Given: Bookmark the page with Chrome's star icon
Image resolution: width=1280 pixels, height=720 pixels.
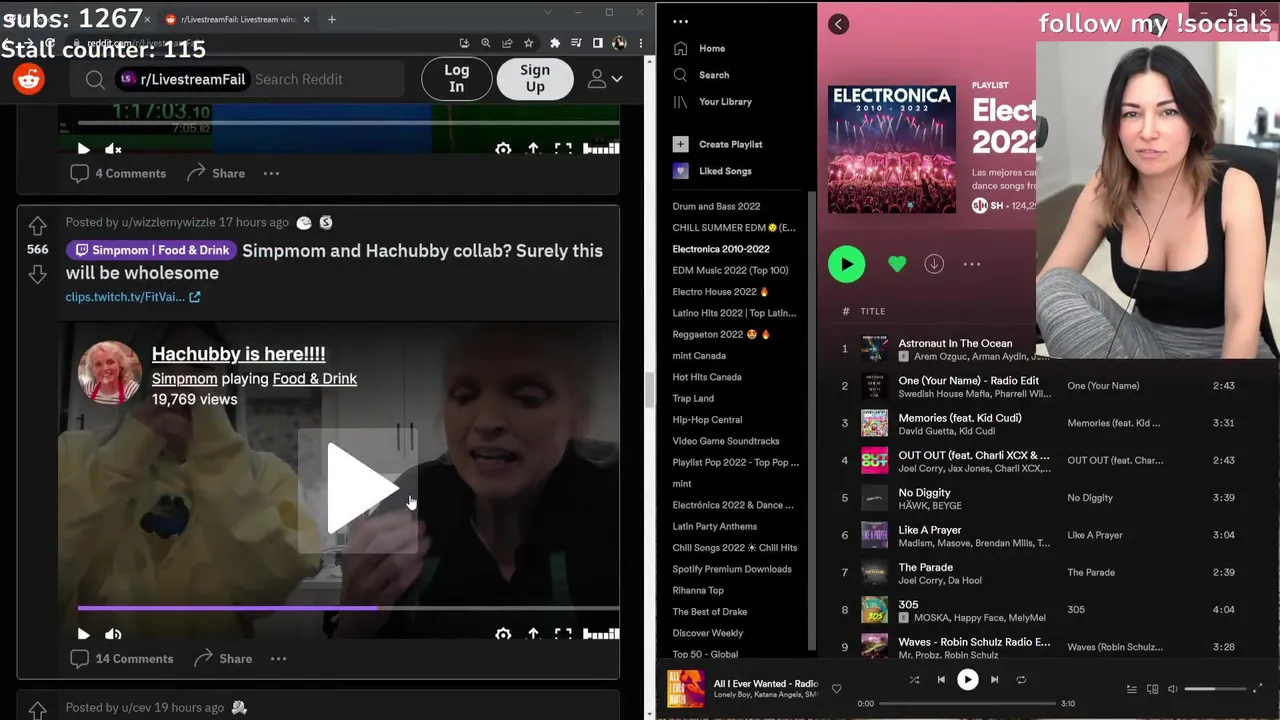Looking at the screenshot, I should coord(528,43).
